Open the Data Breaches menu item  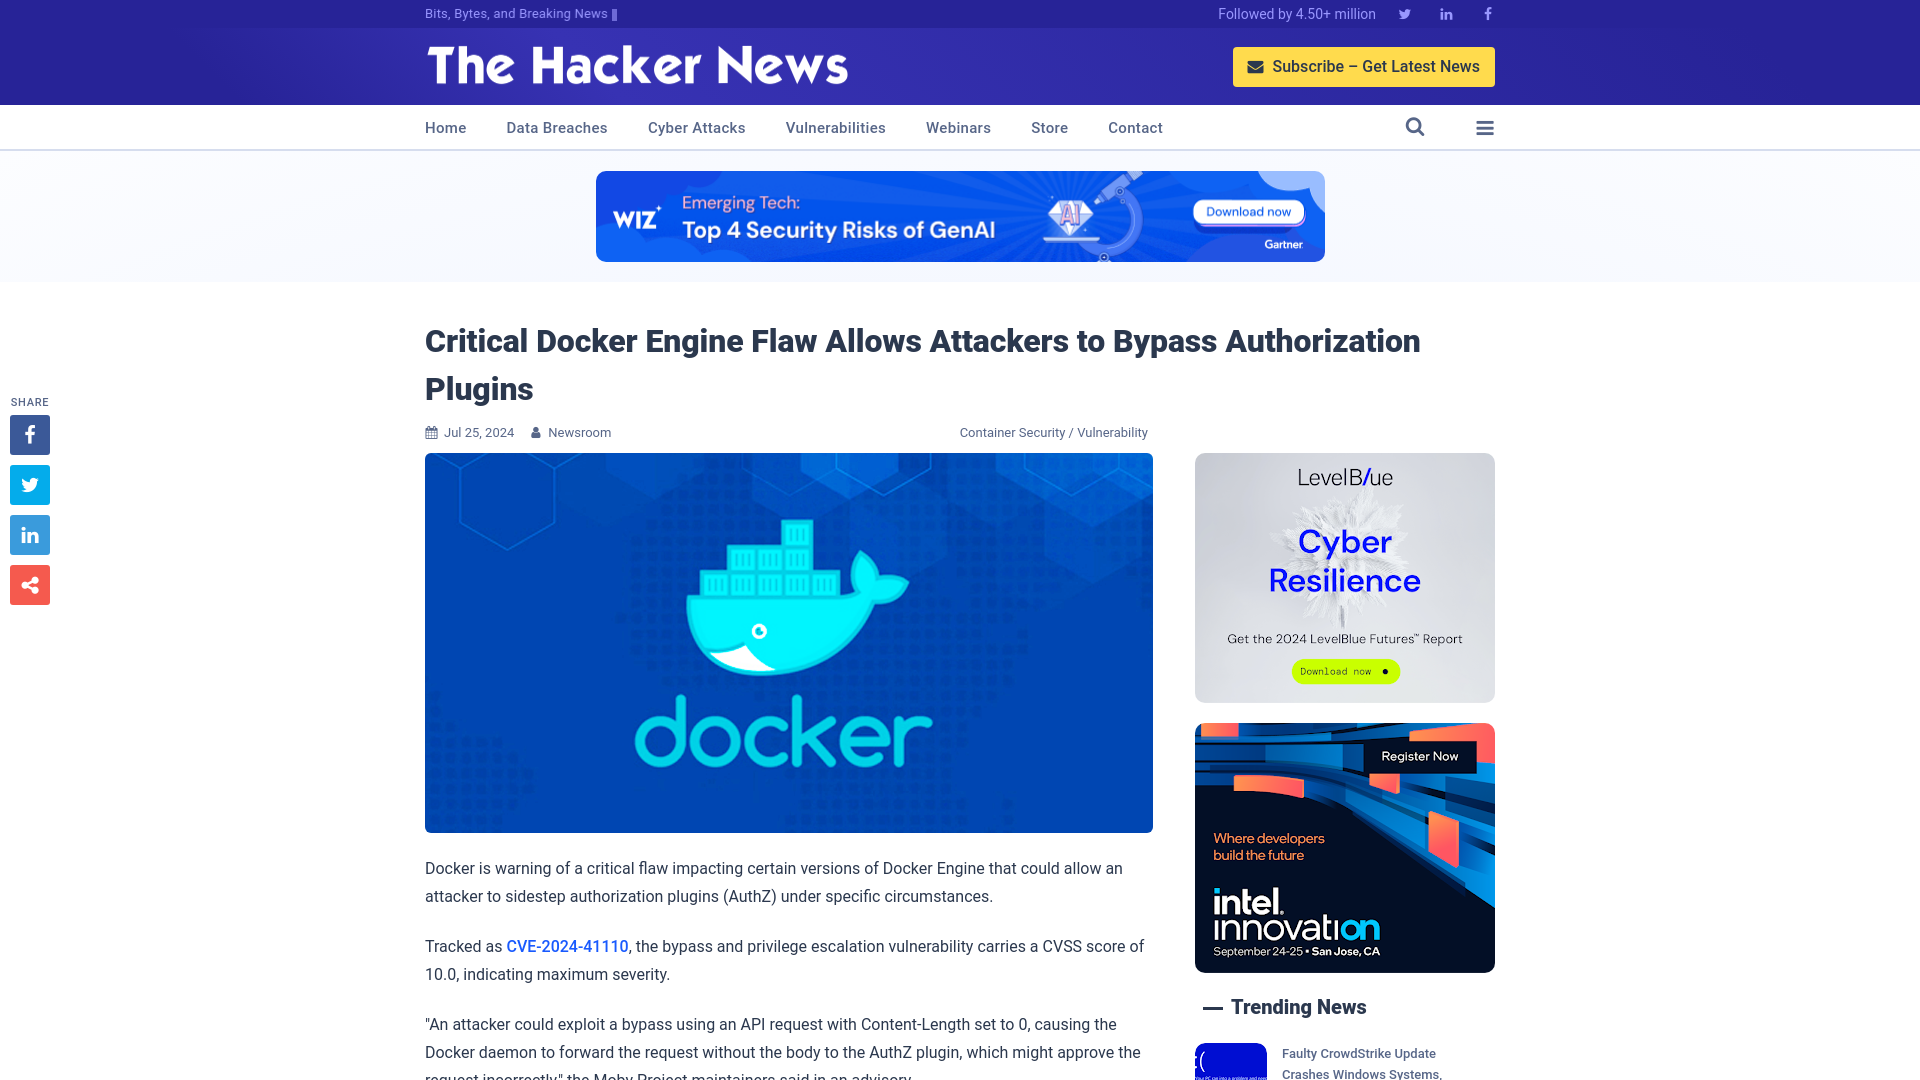coord(556,128)
